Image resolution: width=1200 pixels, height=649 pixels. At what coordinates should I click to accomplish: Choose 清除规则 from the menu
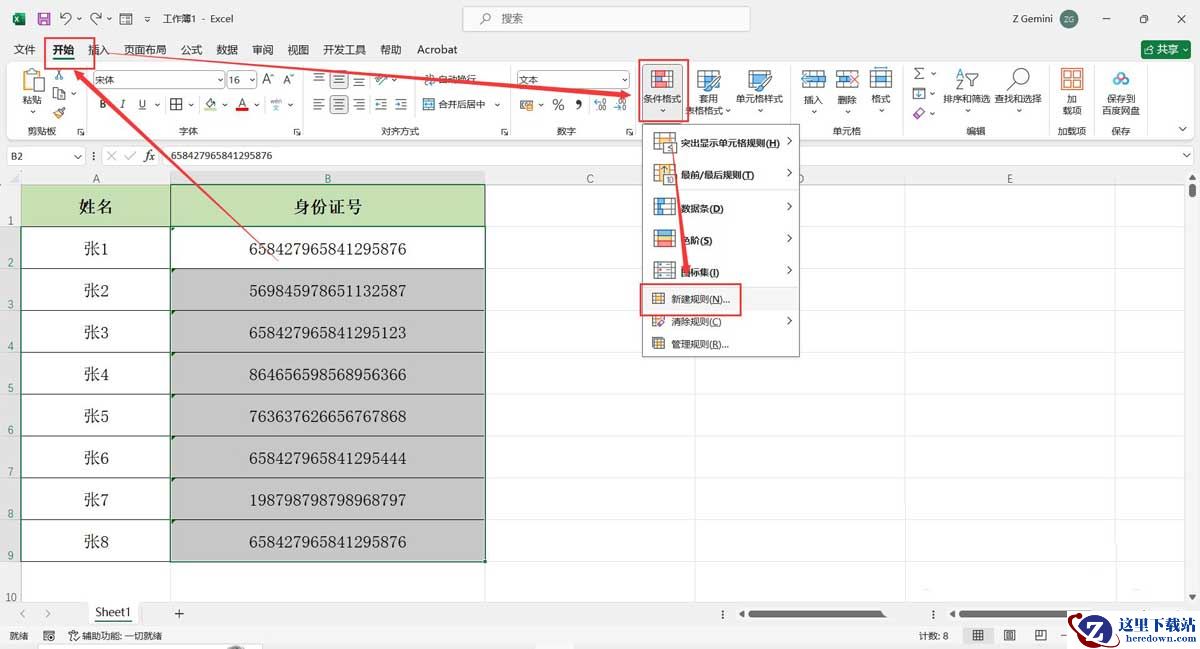pyautogui.click(x=720, y=321)
